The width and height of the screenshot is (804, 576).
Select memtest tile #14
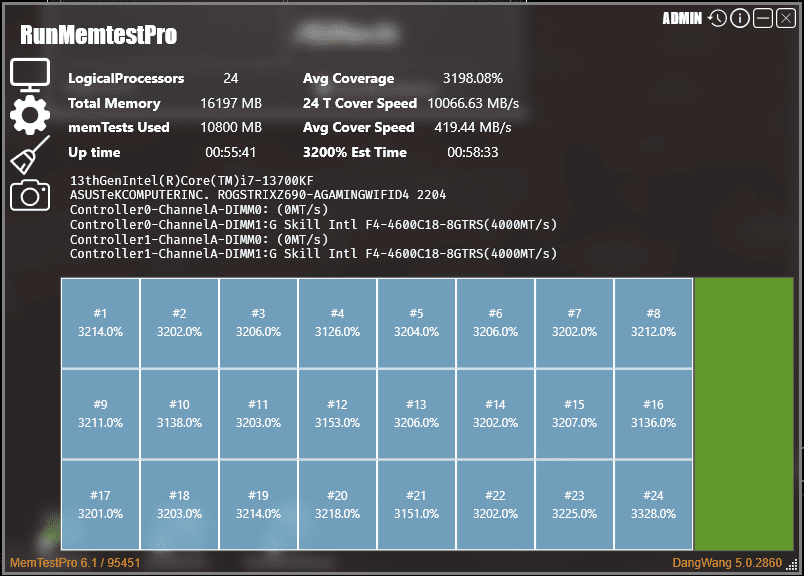click(x=495, y=414)
